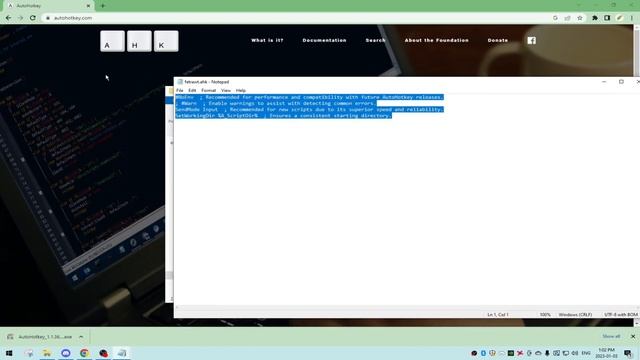The height and width of the screenshot is (360, 640).
Task: Click Show all downloads
Action: [x=611, y=336]
